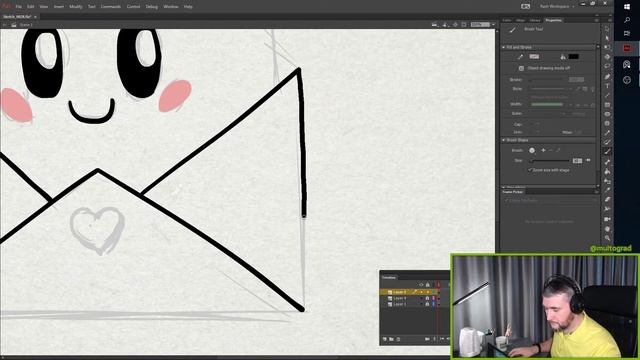
Task: Click the brush Size value field
Action: click(x=577, y=160)
